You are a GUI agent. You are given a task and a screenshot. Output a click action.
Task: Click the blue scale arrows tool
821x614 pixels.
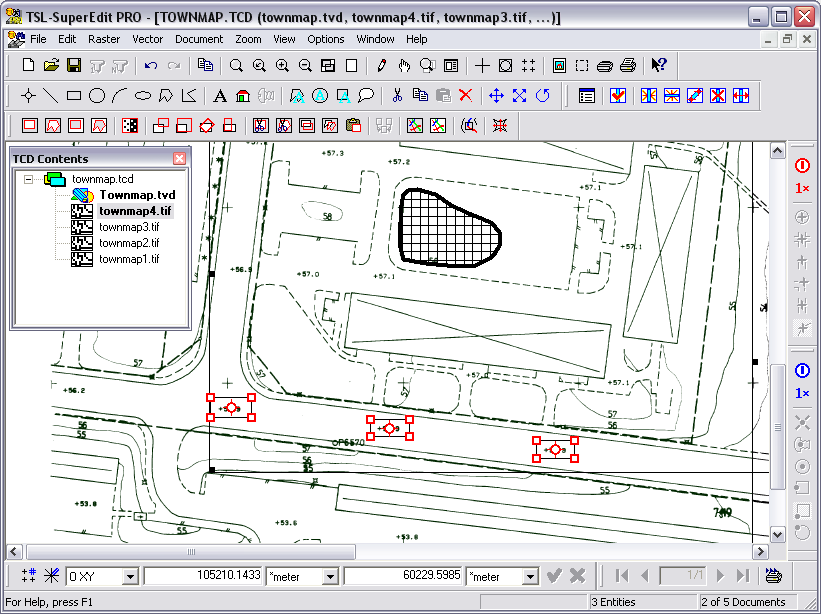click(519, 96)
